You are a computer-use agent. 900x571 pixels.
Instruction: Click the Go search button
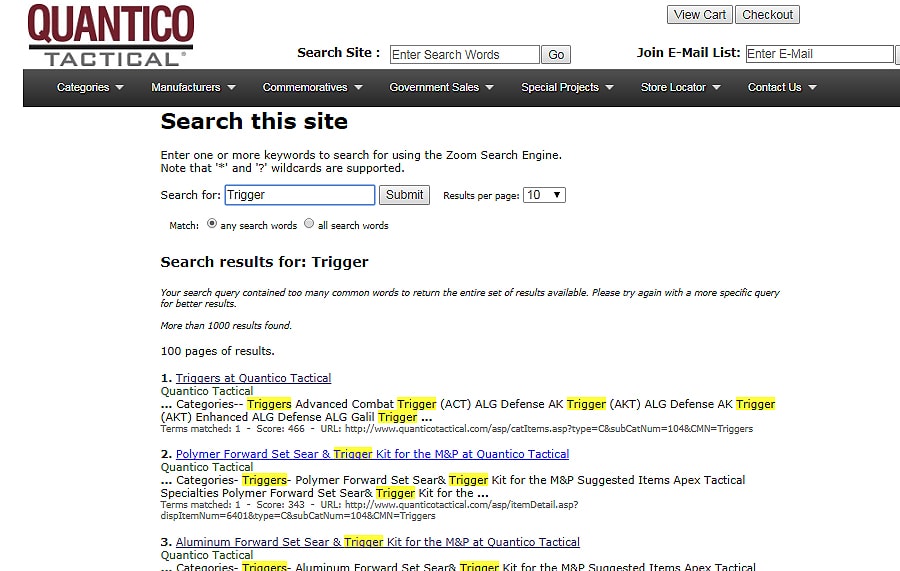[556, 55]
